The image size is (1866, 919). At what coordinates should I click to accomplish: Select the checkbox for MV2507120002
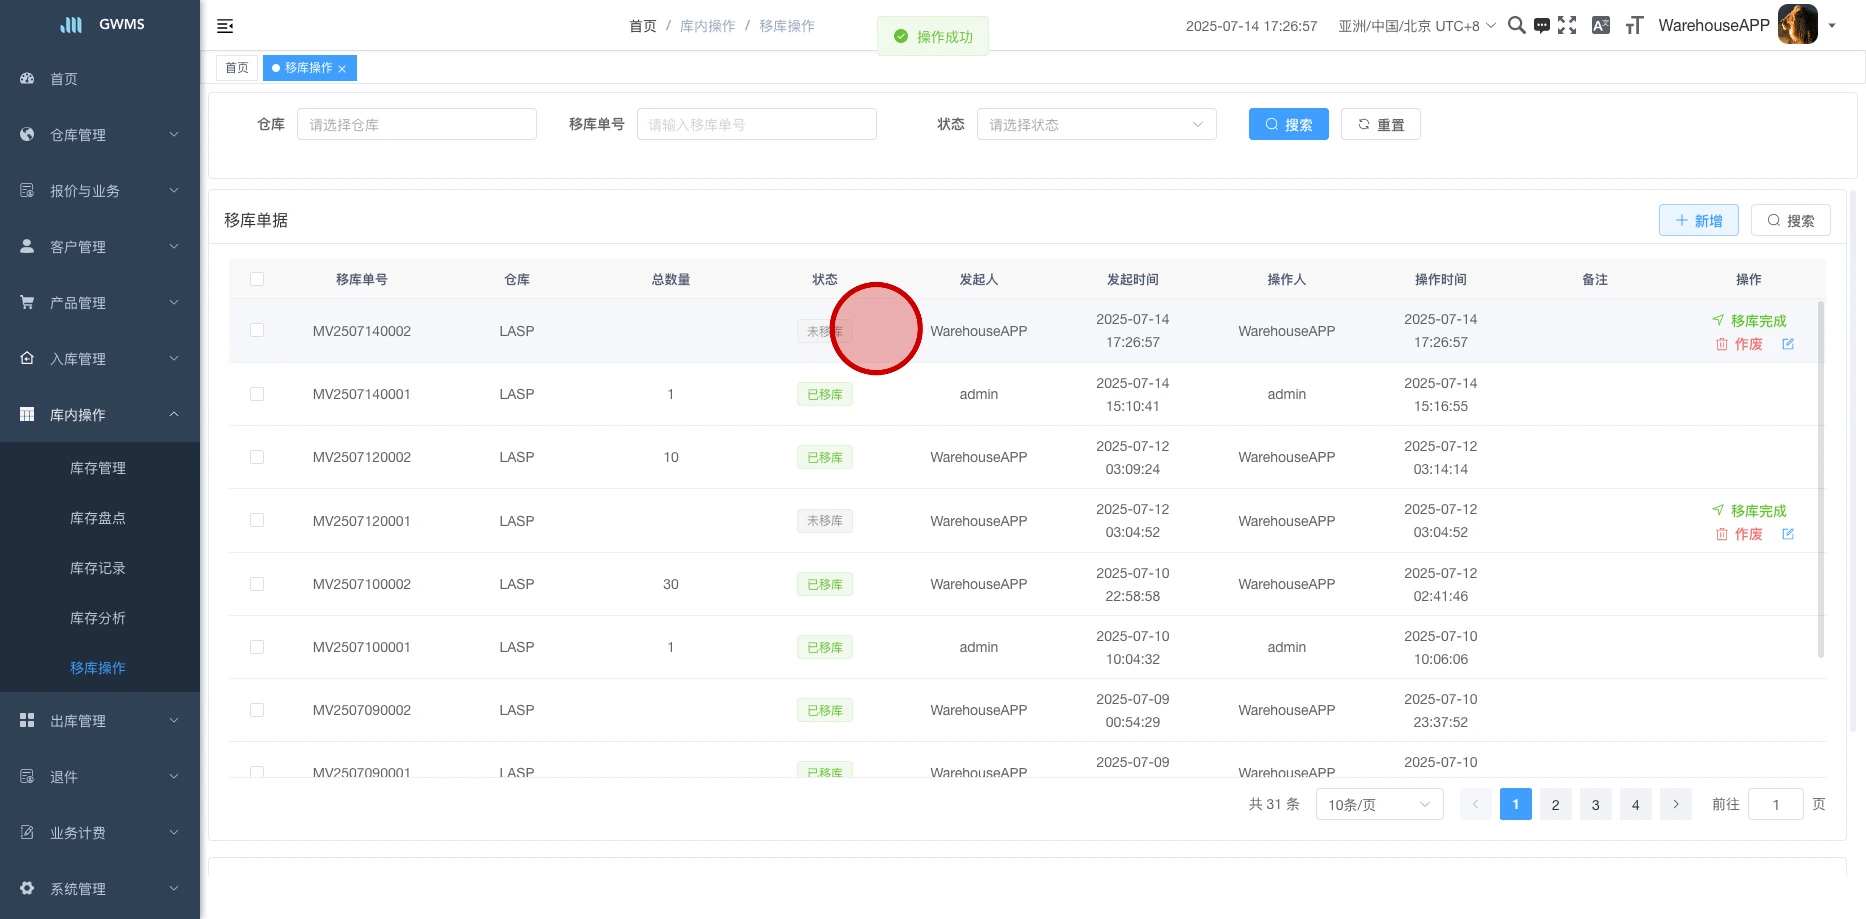(257, 457)
